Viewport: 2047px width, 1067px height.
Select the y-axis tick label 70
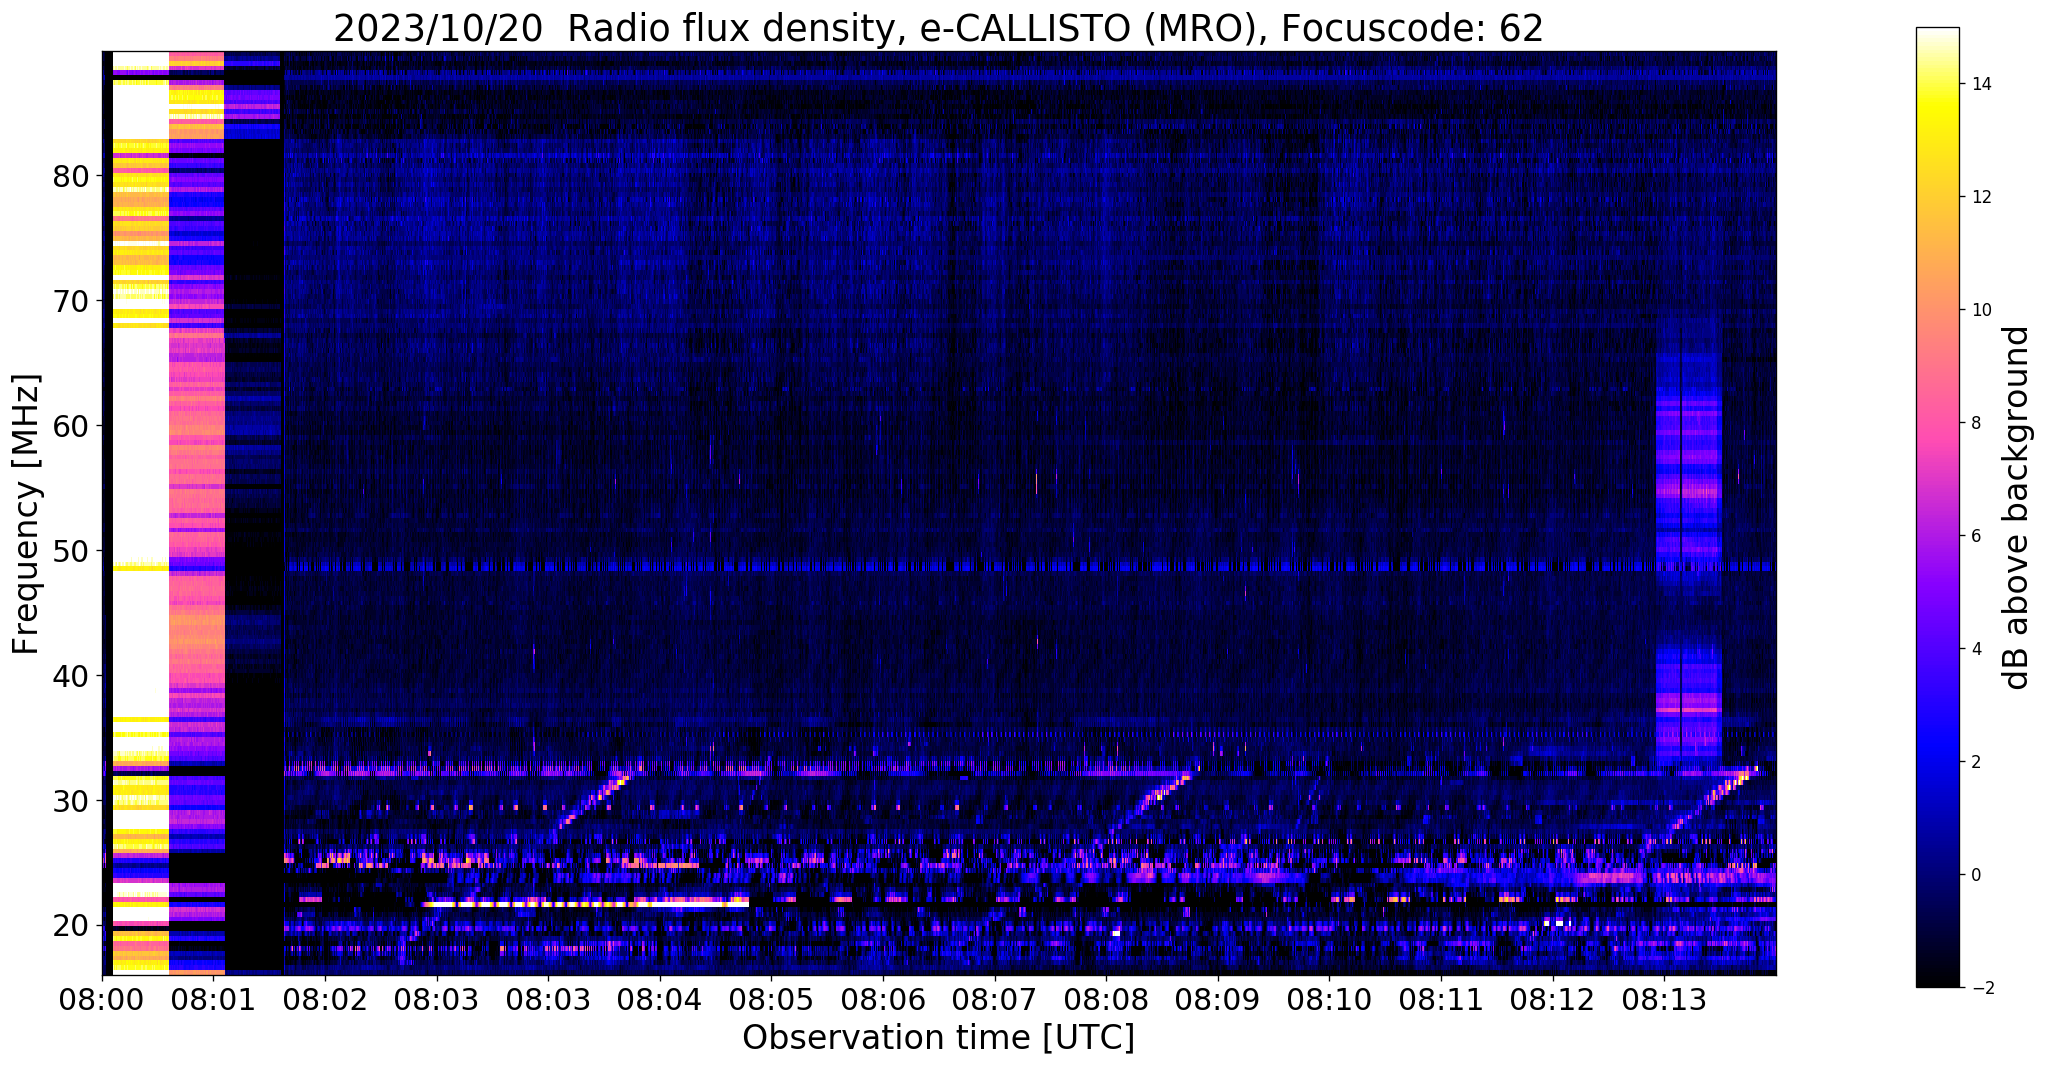(x=71, y=301)
